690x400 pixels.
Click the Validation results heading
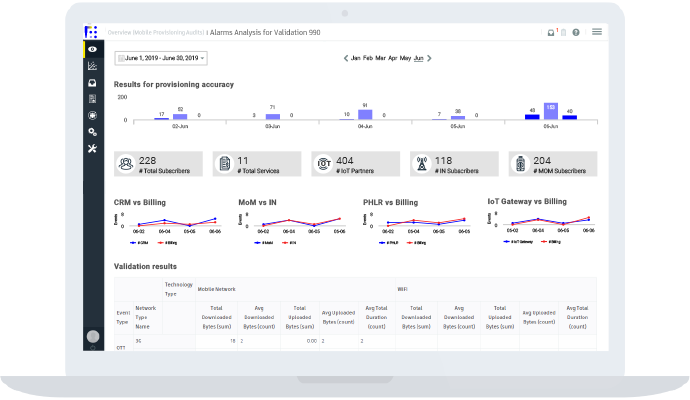click(x=145, y=267)
